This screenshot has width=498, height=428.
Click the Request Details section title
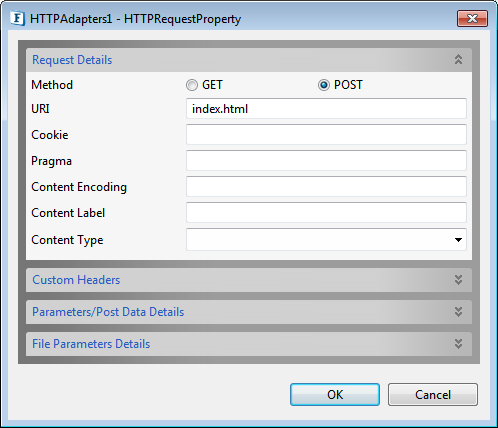pyautogui.click(x=72, y=60)
